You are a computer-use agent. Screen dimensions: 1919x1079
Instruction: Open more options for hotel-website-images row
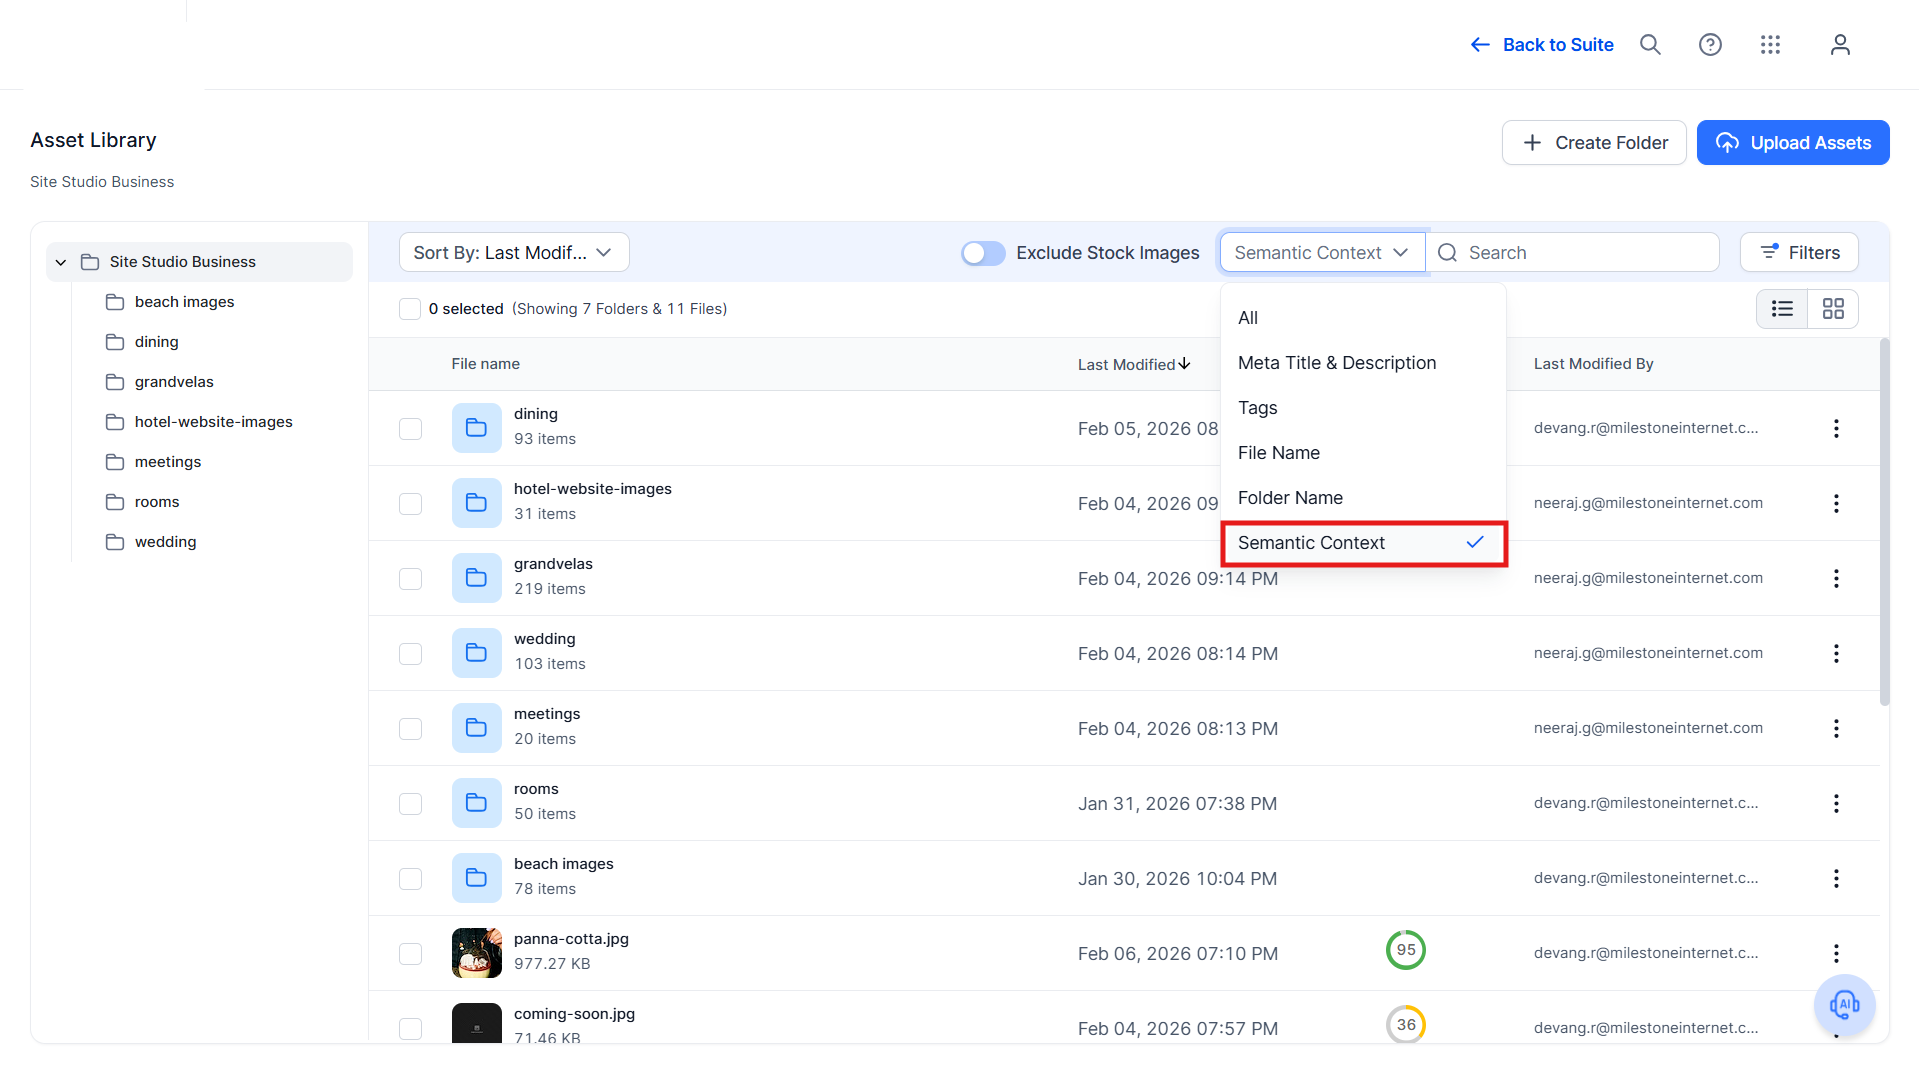click(1836, 503)
